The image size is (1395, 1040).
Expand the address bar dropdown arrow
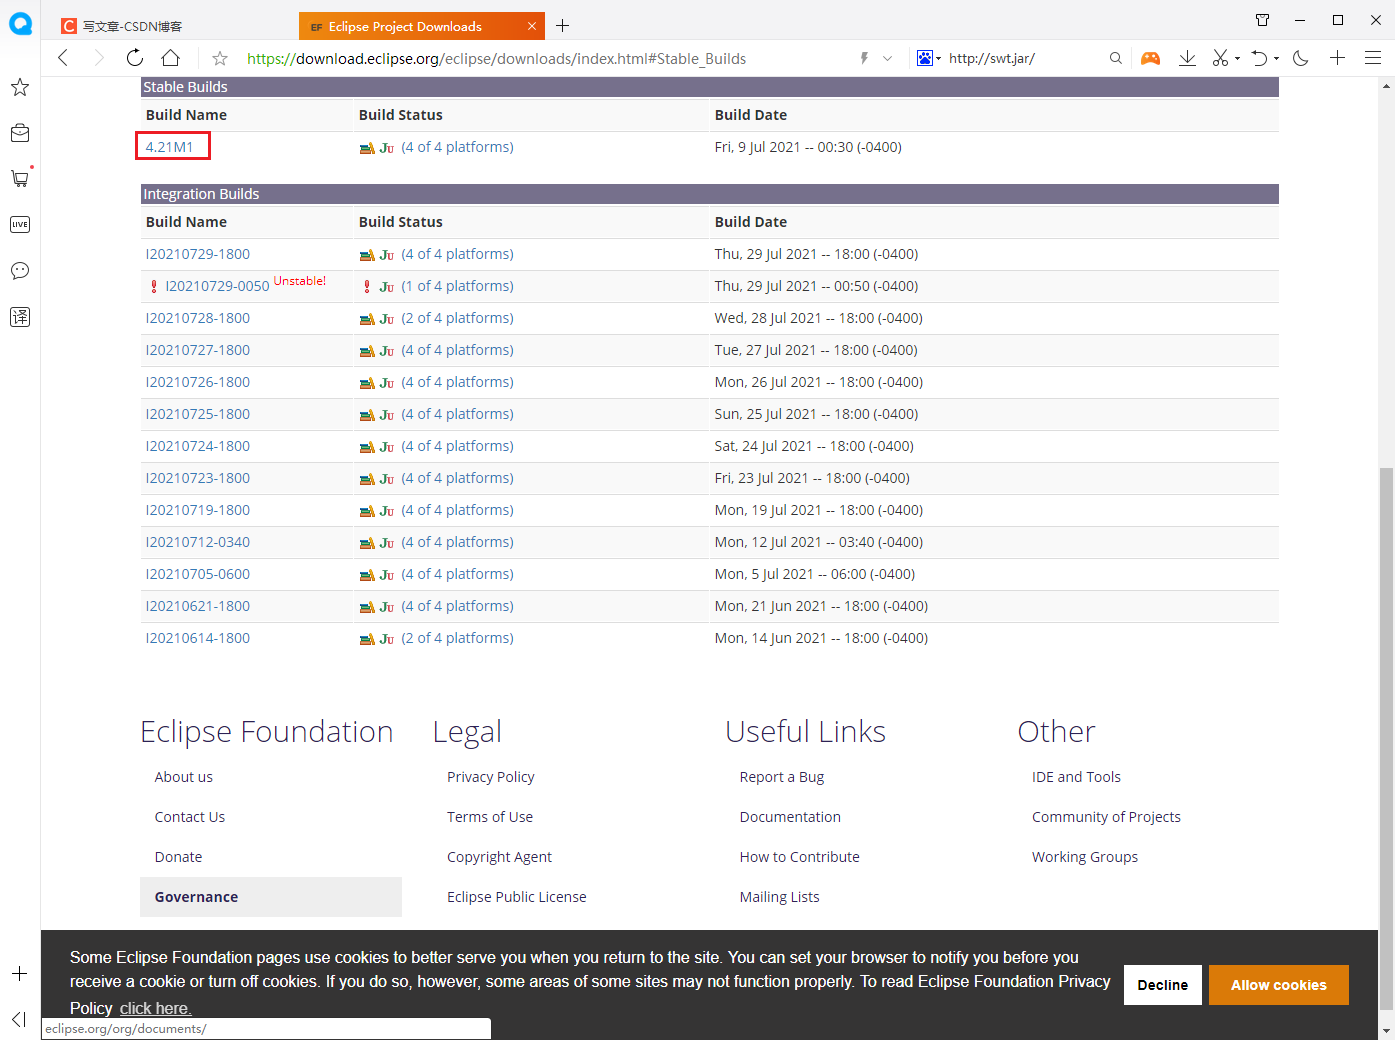(887, 59)
